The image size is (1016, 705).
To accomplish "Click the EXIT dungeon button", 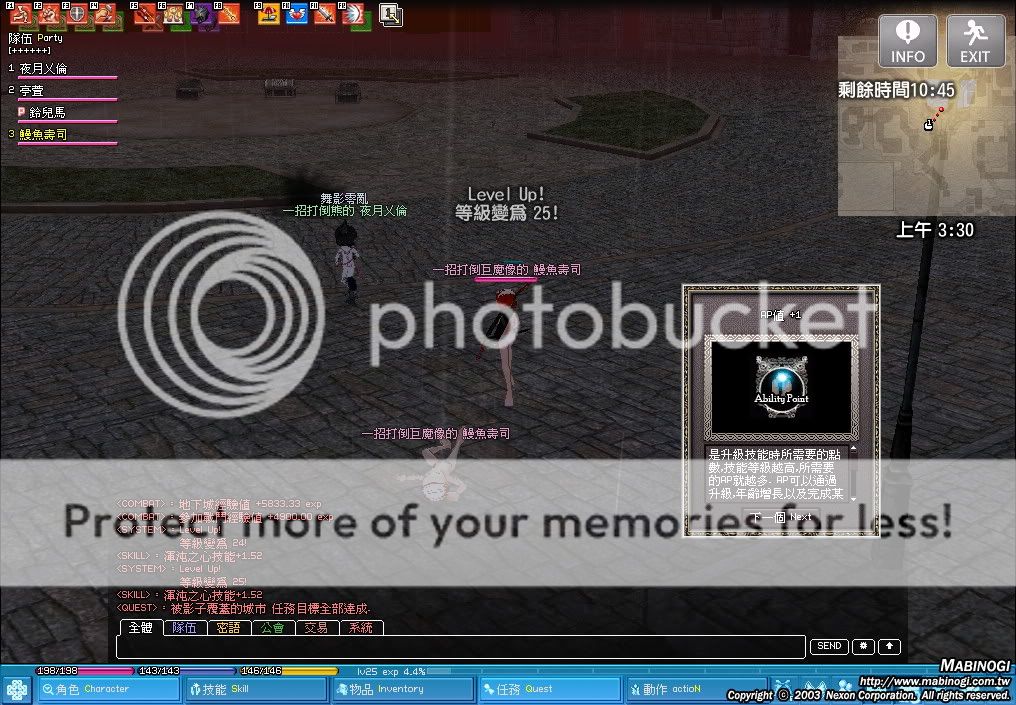I will coord(975,42).
